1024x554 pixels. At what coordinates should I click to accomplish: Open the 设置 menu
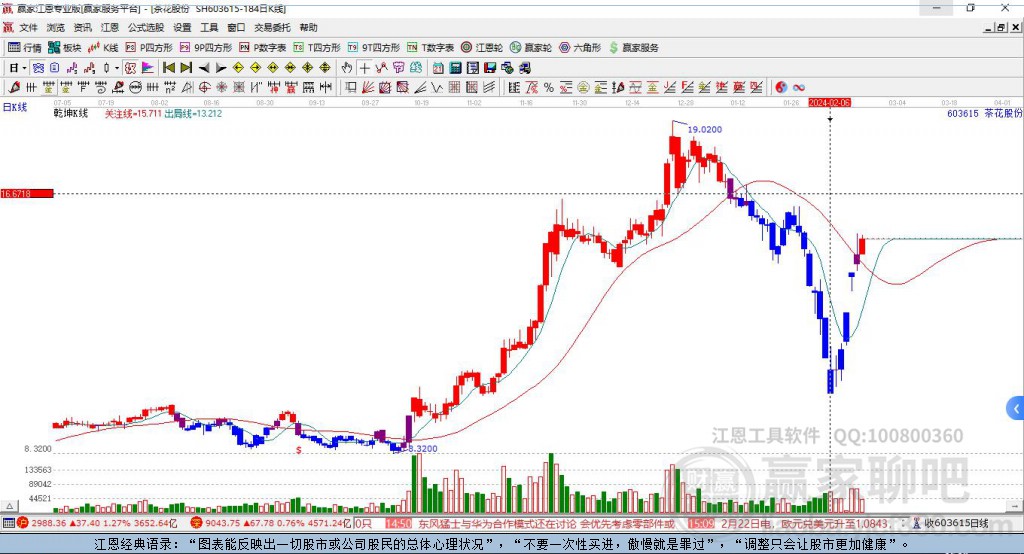point(182,27)
